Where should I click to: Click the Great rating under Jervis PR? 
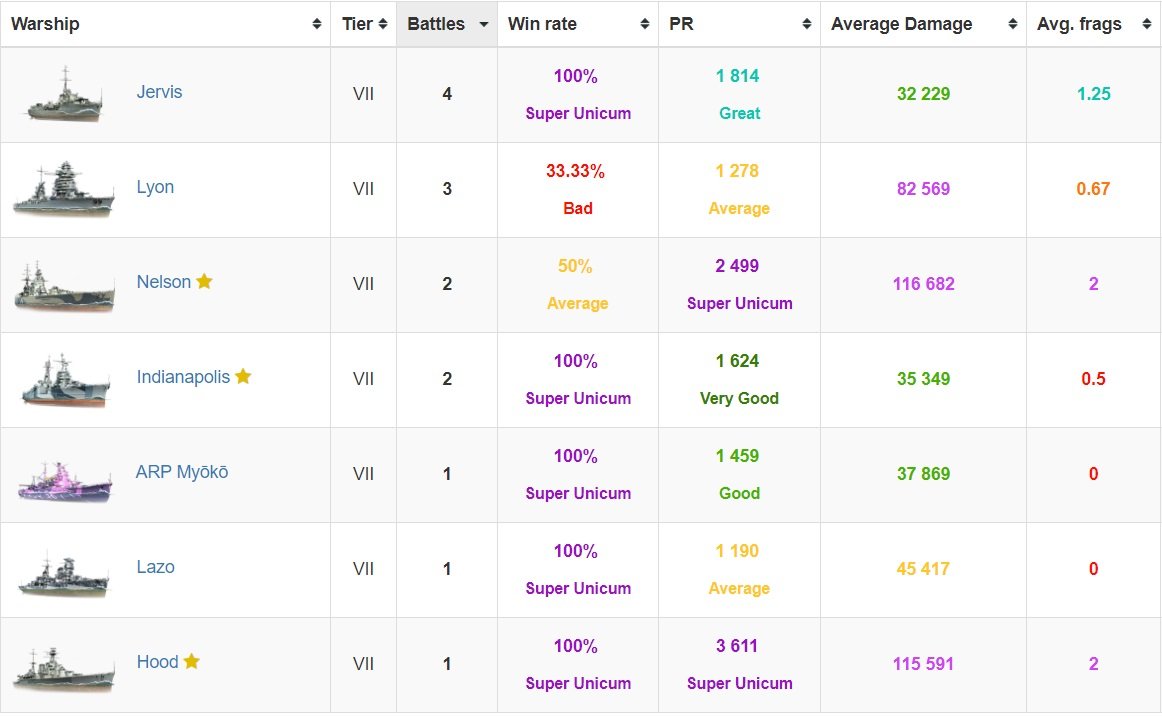(x=740, y=113)
